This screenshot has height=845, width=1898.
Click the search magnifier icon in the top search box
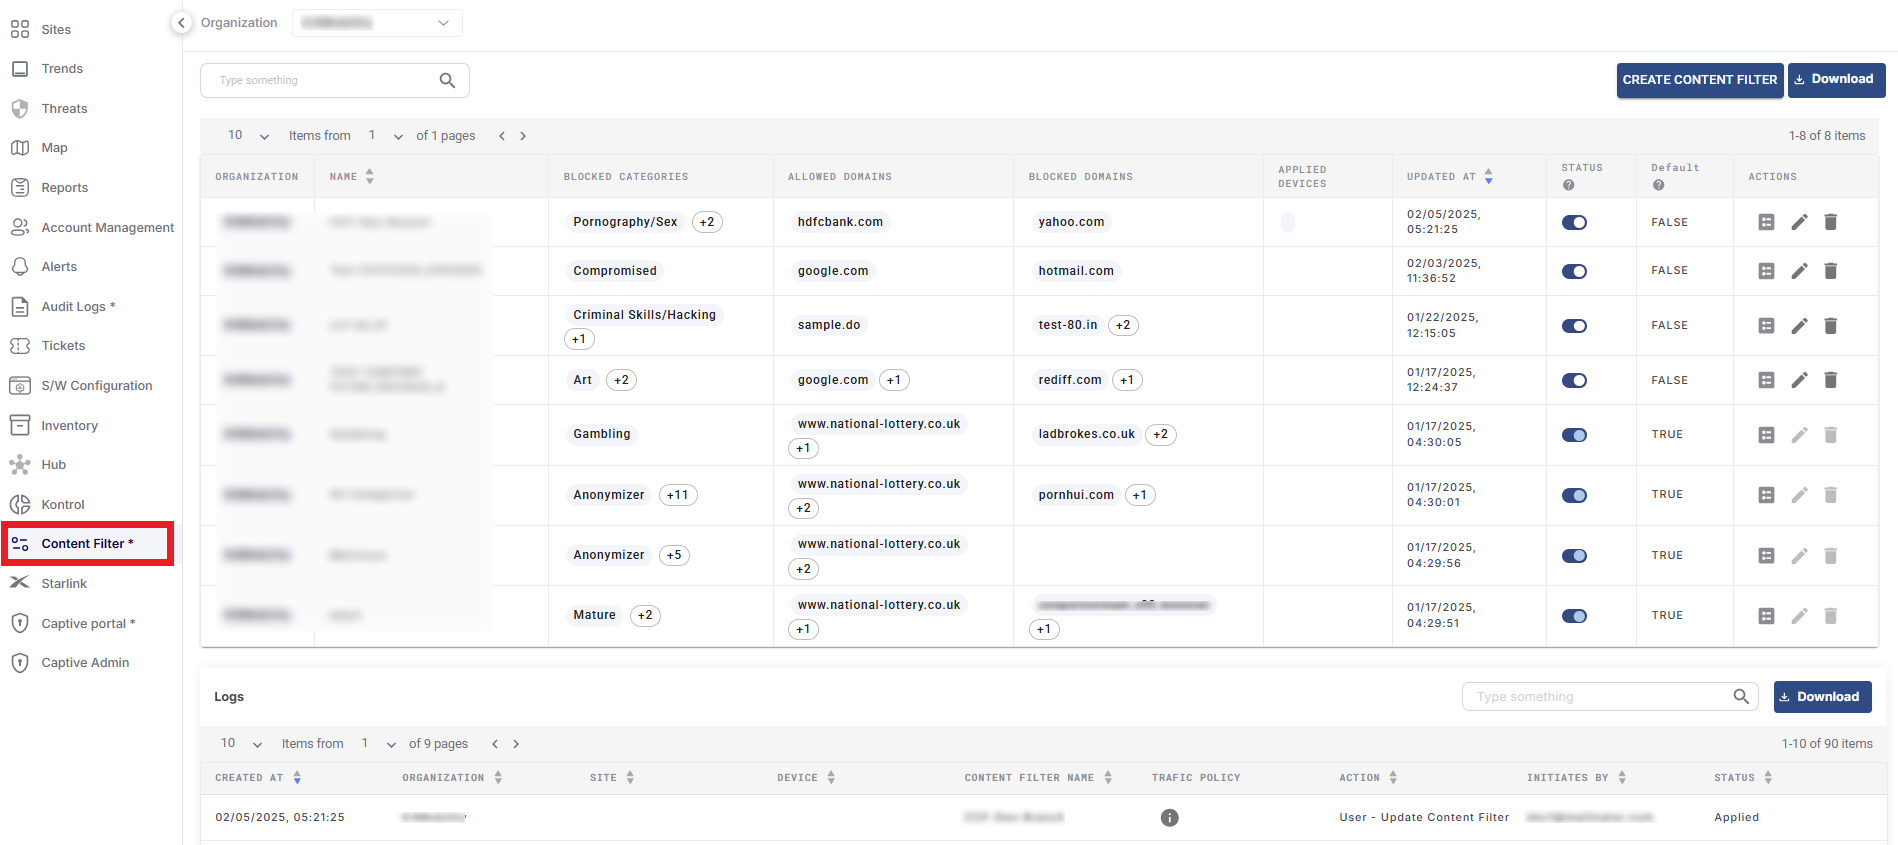(x=447, y=81)
